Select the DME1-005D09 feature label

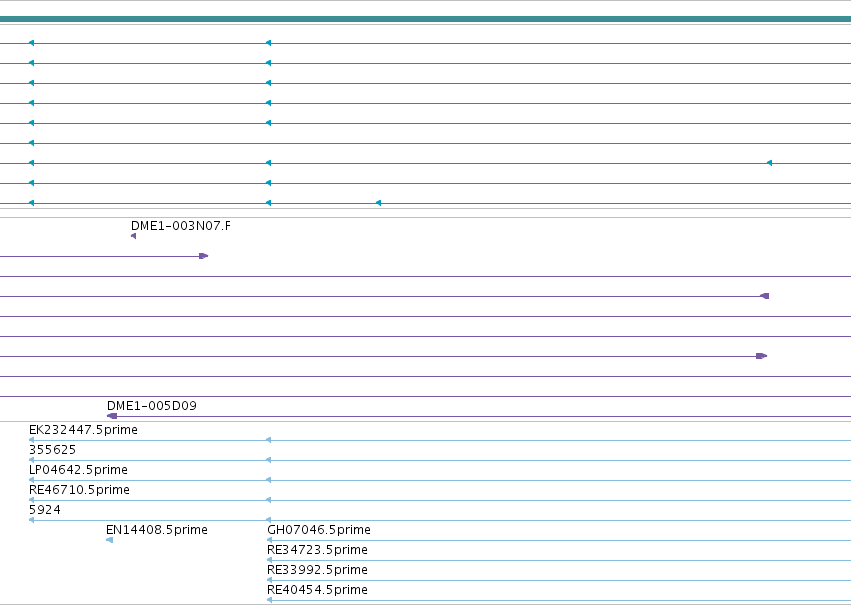pyautogui.click(x=151, y=406)
